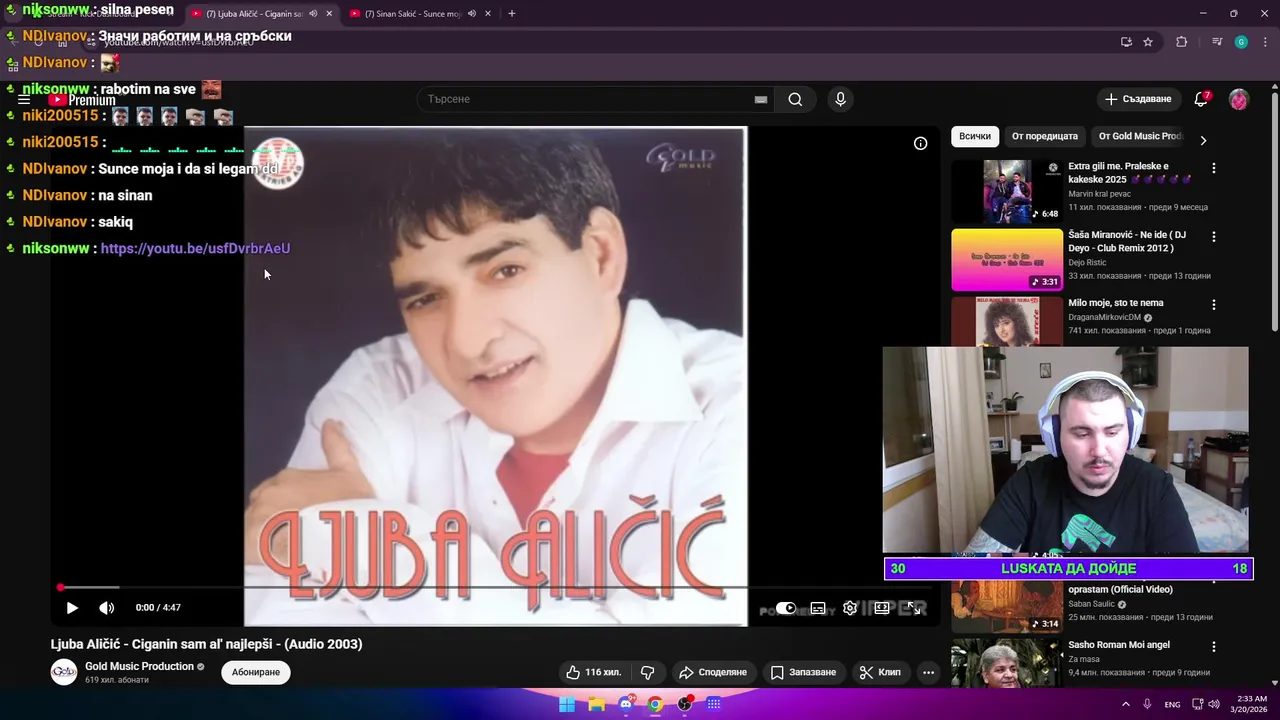Open the video info card icon

[920, 143]
